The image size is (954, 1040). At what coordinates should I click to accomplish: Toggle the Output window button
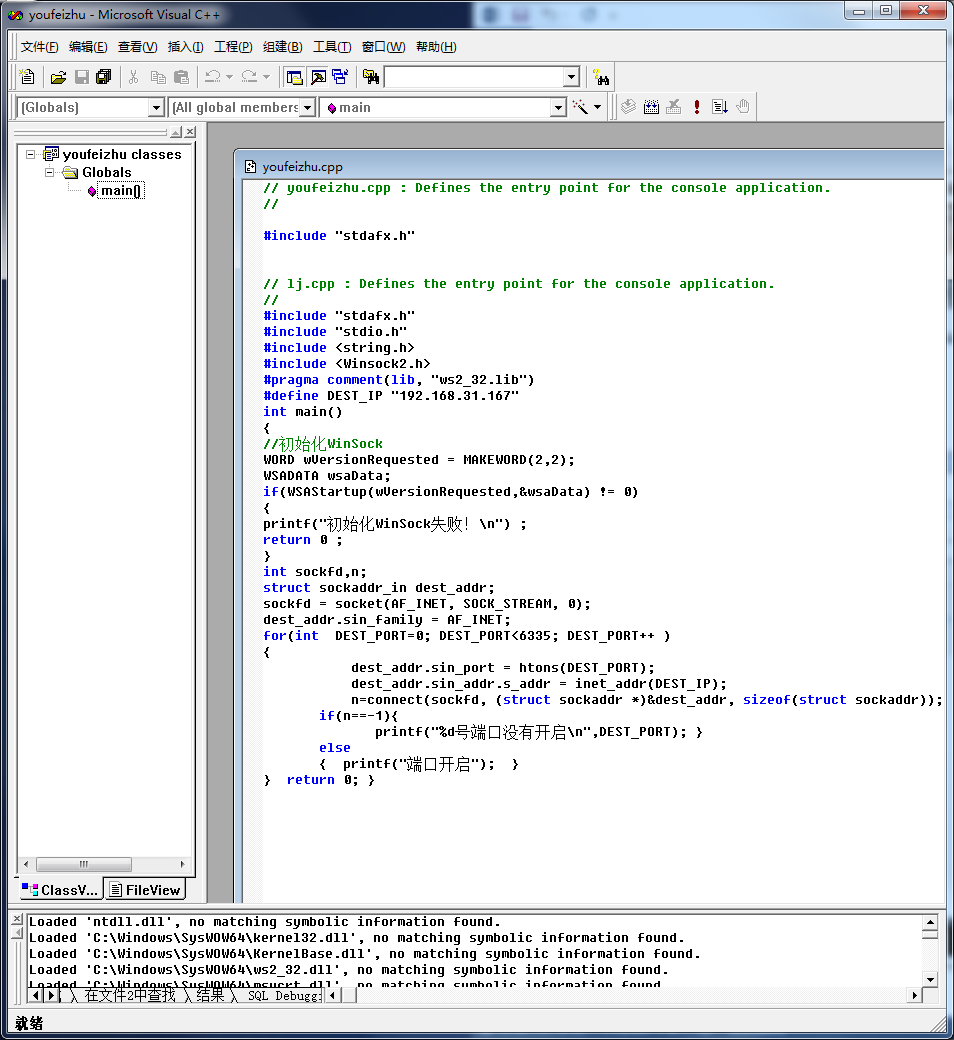click(317, 77)
